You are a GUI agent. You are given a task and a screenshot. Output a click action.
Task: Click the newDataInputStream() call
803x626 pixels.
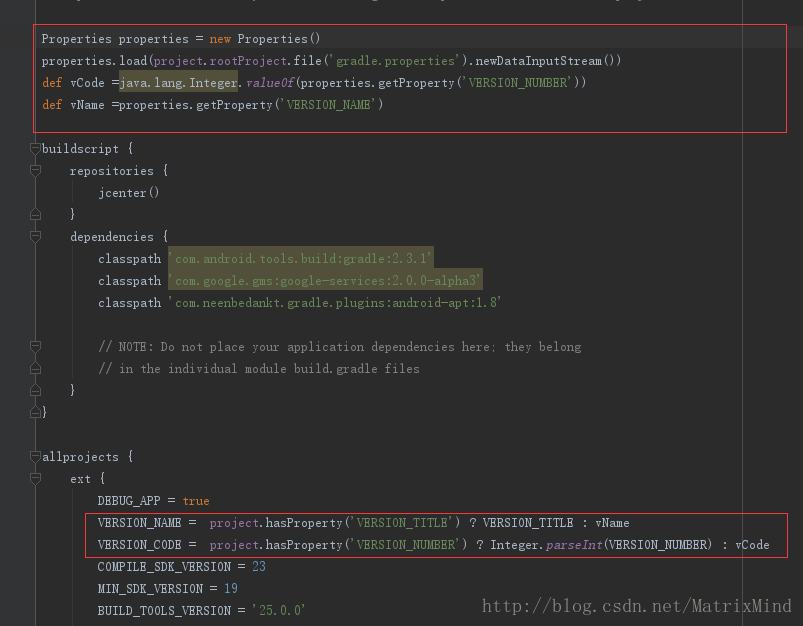pyautogui.click(x=548, y=61)
